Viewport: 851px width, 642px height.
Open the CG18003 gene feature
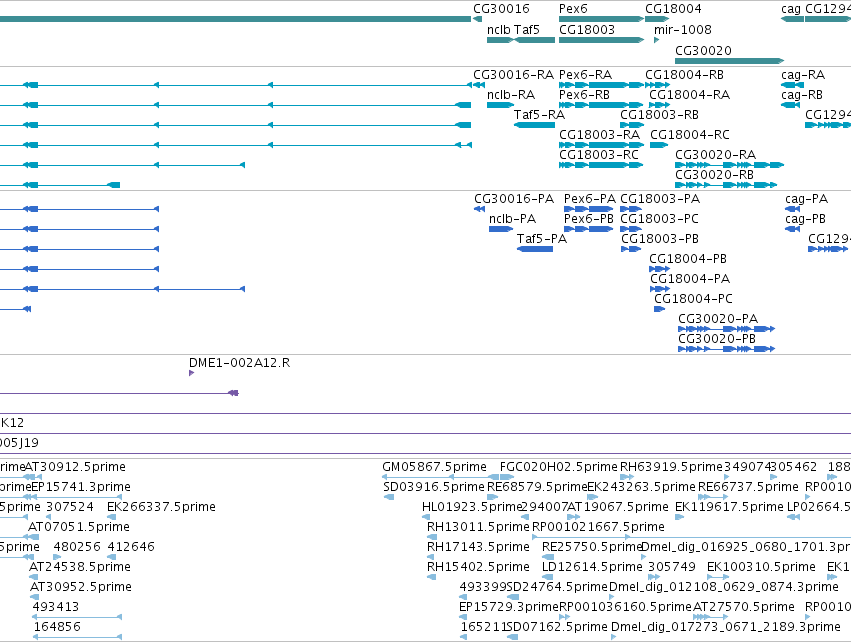[601, 40]
